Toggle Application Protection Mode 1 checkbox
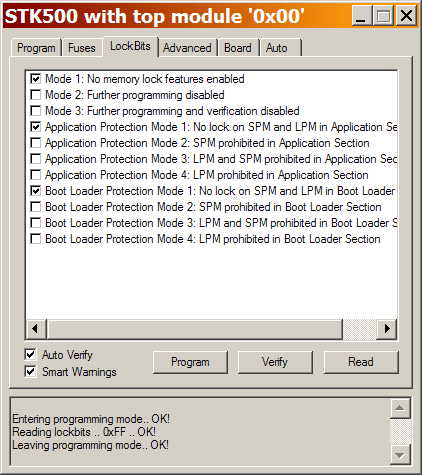Image resolution: width=422 pixels, height=475 pixels. (35, 127)
